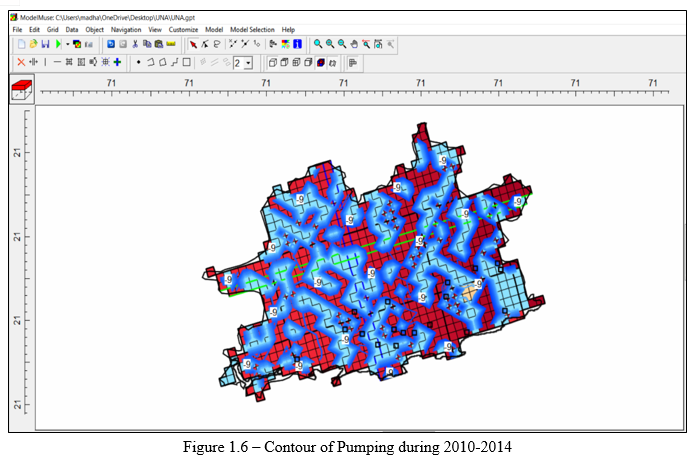Open the color legend rainbow icon
Viewport: 696px width, 462px height.
coord(285,44)
